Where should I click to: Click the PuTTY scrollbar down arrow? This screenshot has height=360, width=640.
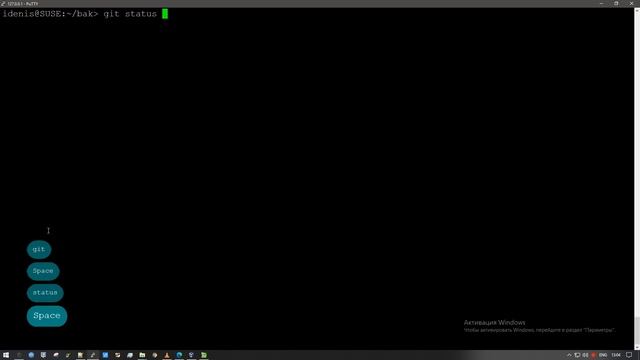tap(637, 347)
